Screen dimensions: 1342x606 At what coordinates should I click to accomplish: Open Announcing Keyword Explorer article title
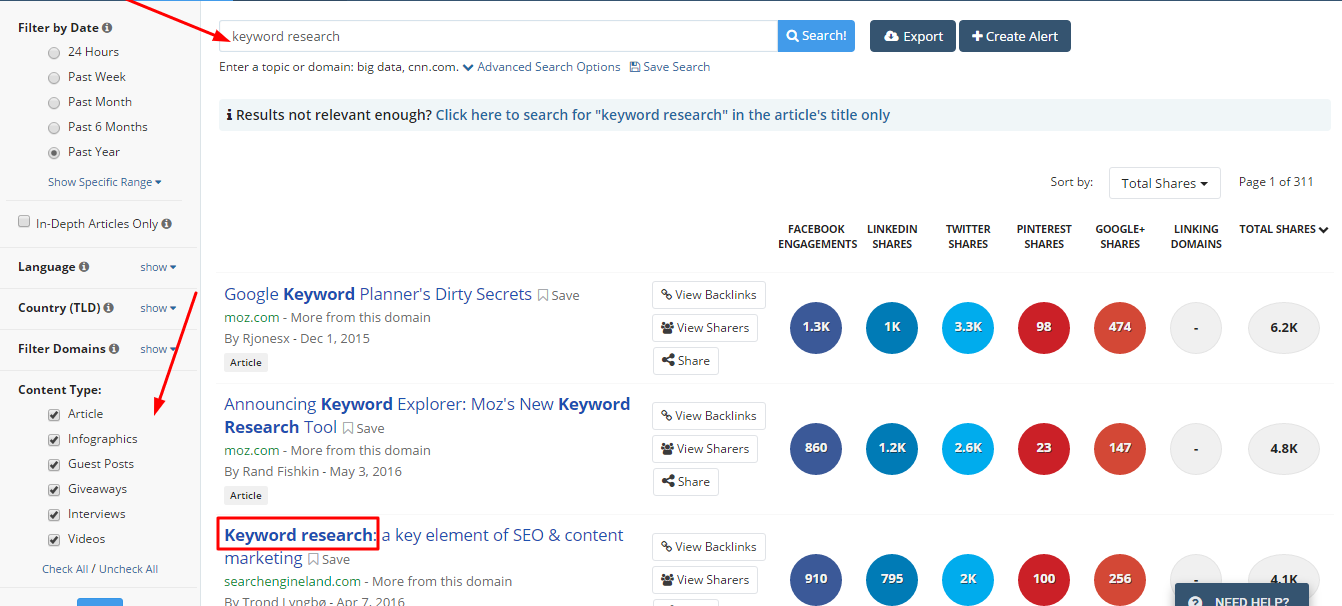427,415
